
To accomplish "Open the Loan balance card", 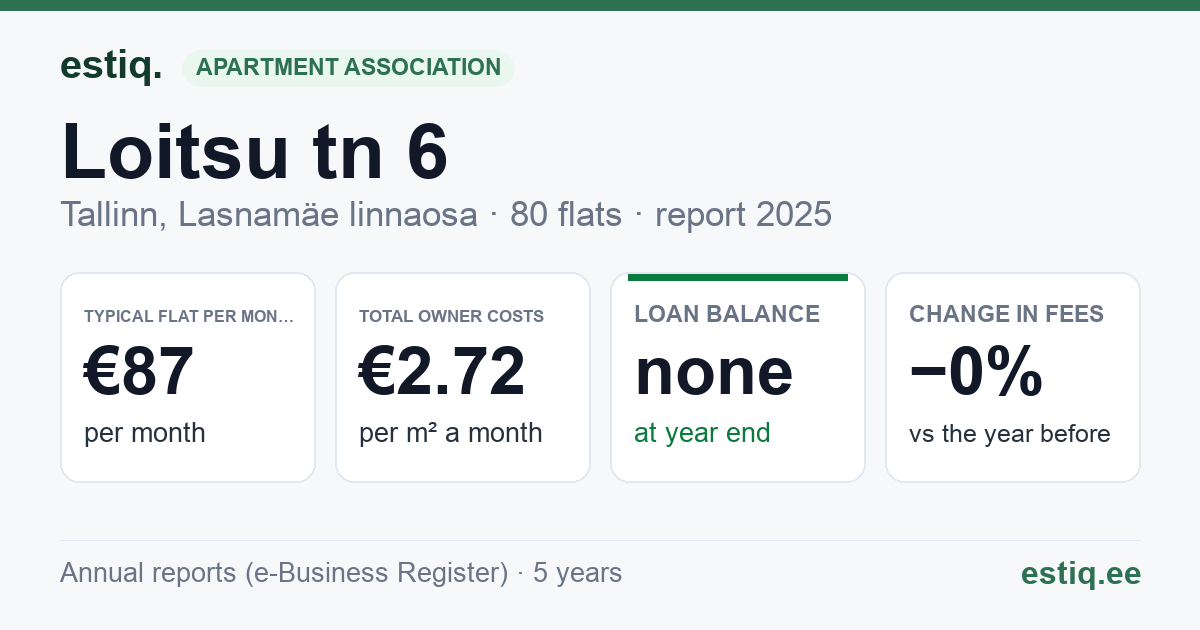I will [738, 377].
